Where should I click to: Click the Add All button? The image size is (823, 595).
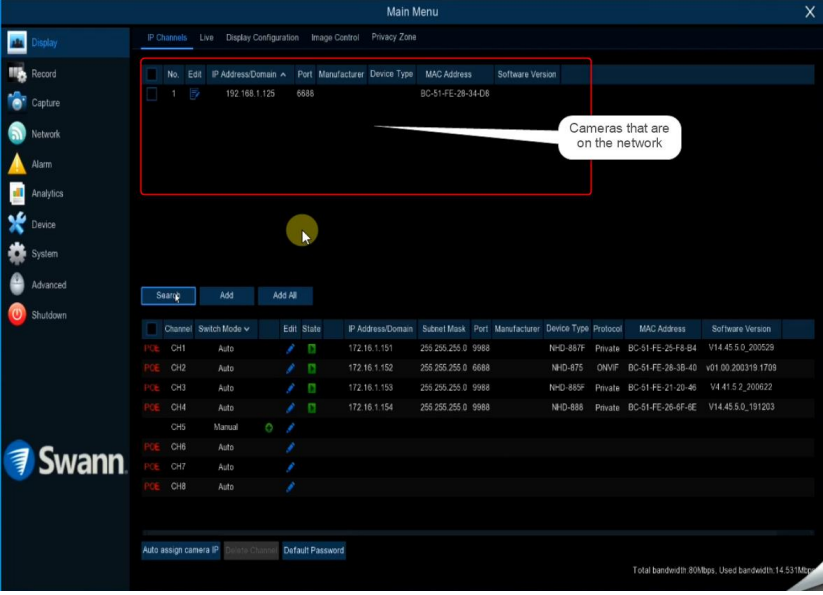[x=285, y=296]
